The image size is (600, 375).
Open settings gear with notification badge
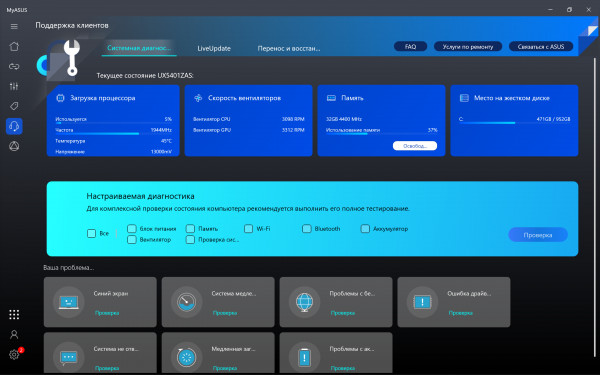pos(14,354)
